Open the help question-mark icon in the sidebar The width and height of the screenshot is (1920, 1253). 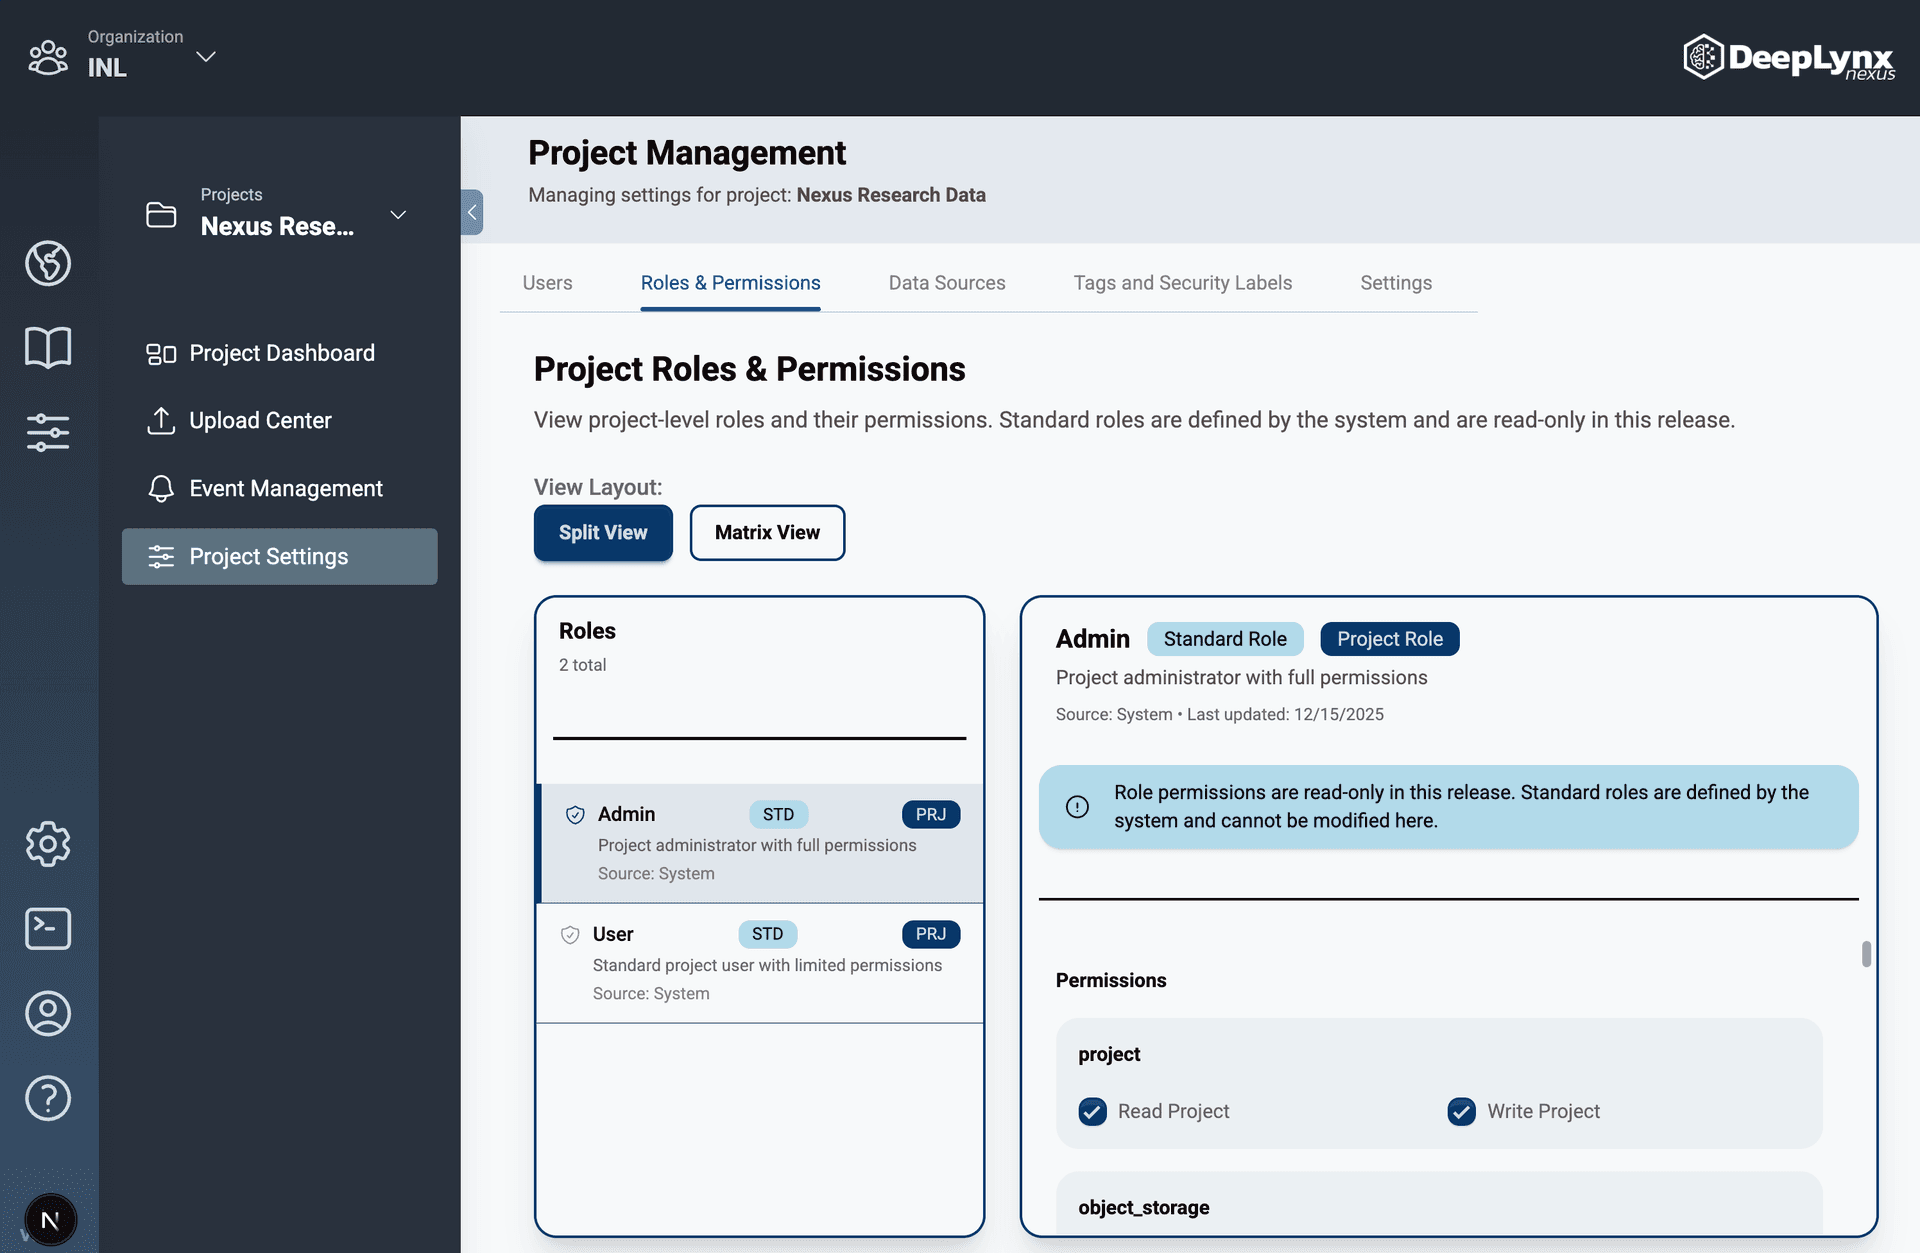[48, 1098]
